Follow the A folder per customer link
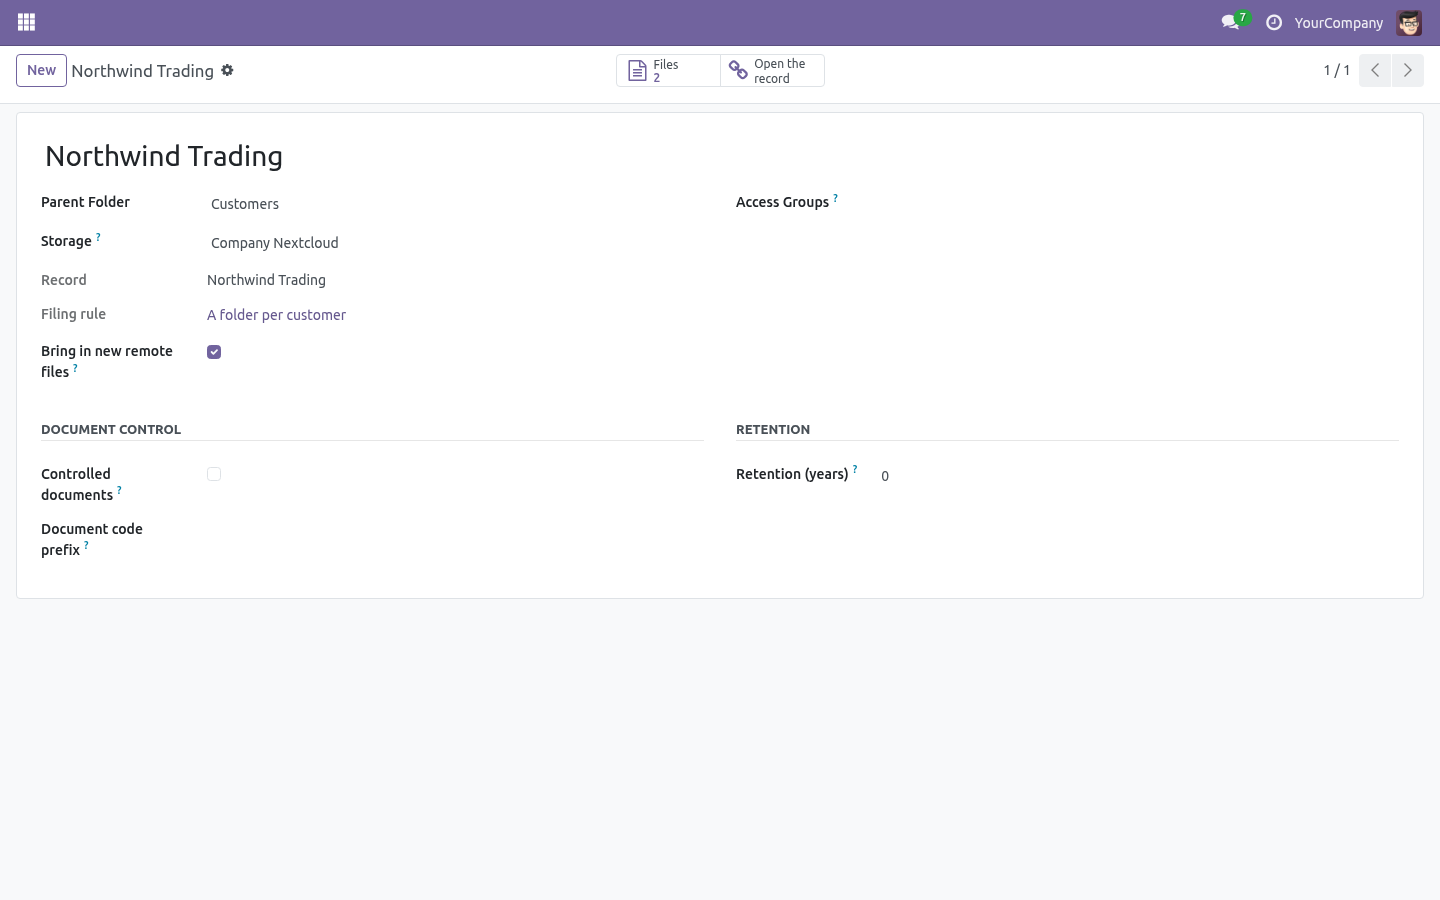 coord(276,315)
